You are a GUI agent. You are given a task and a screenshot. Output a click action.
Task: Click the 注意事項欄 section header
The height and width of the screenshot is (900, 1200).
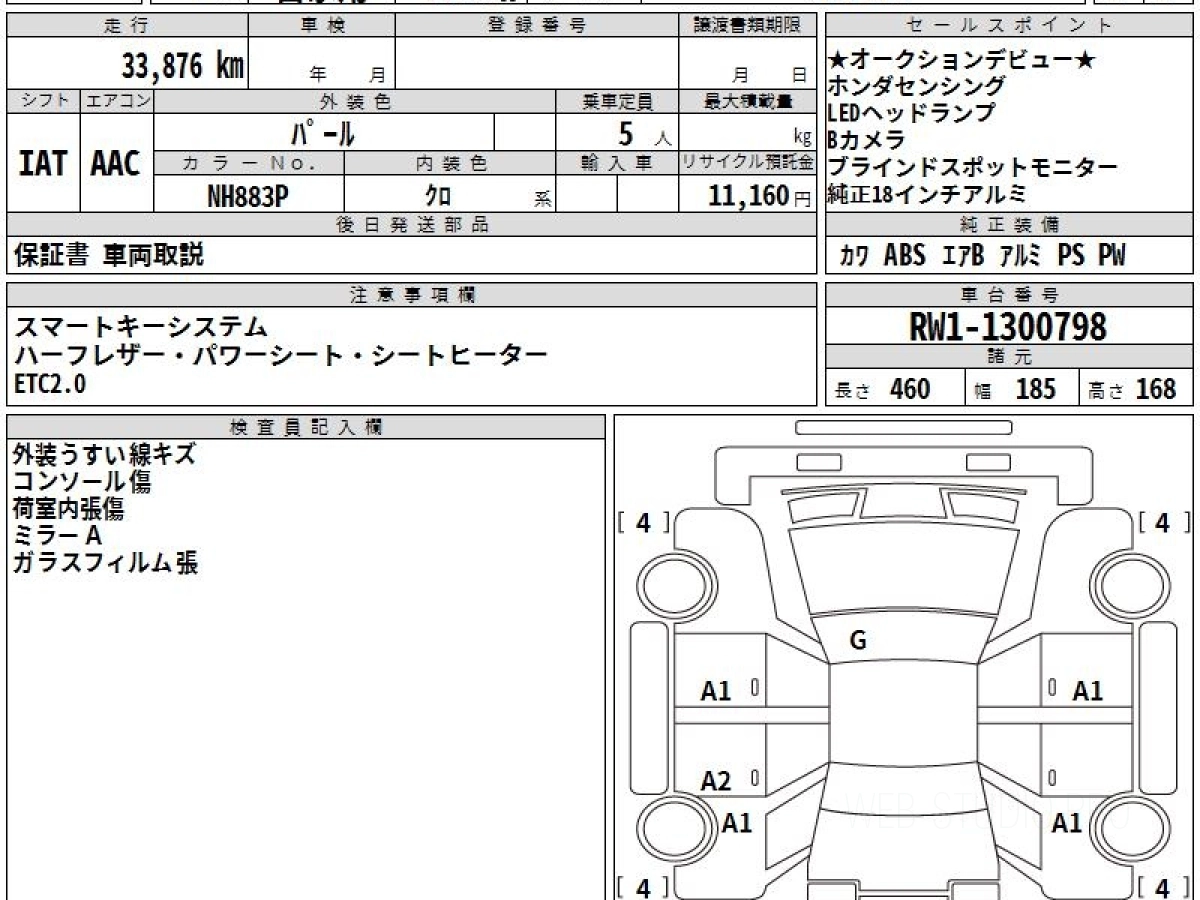coord(412,295)
